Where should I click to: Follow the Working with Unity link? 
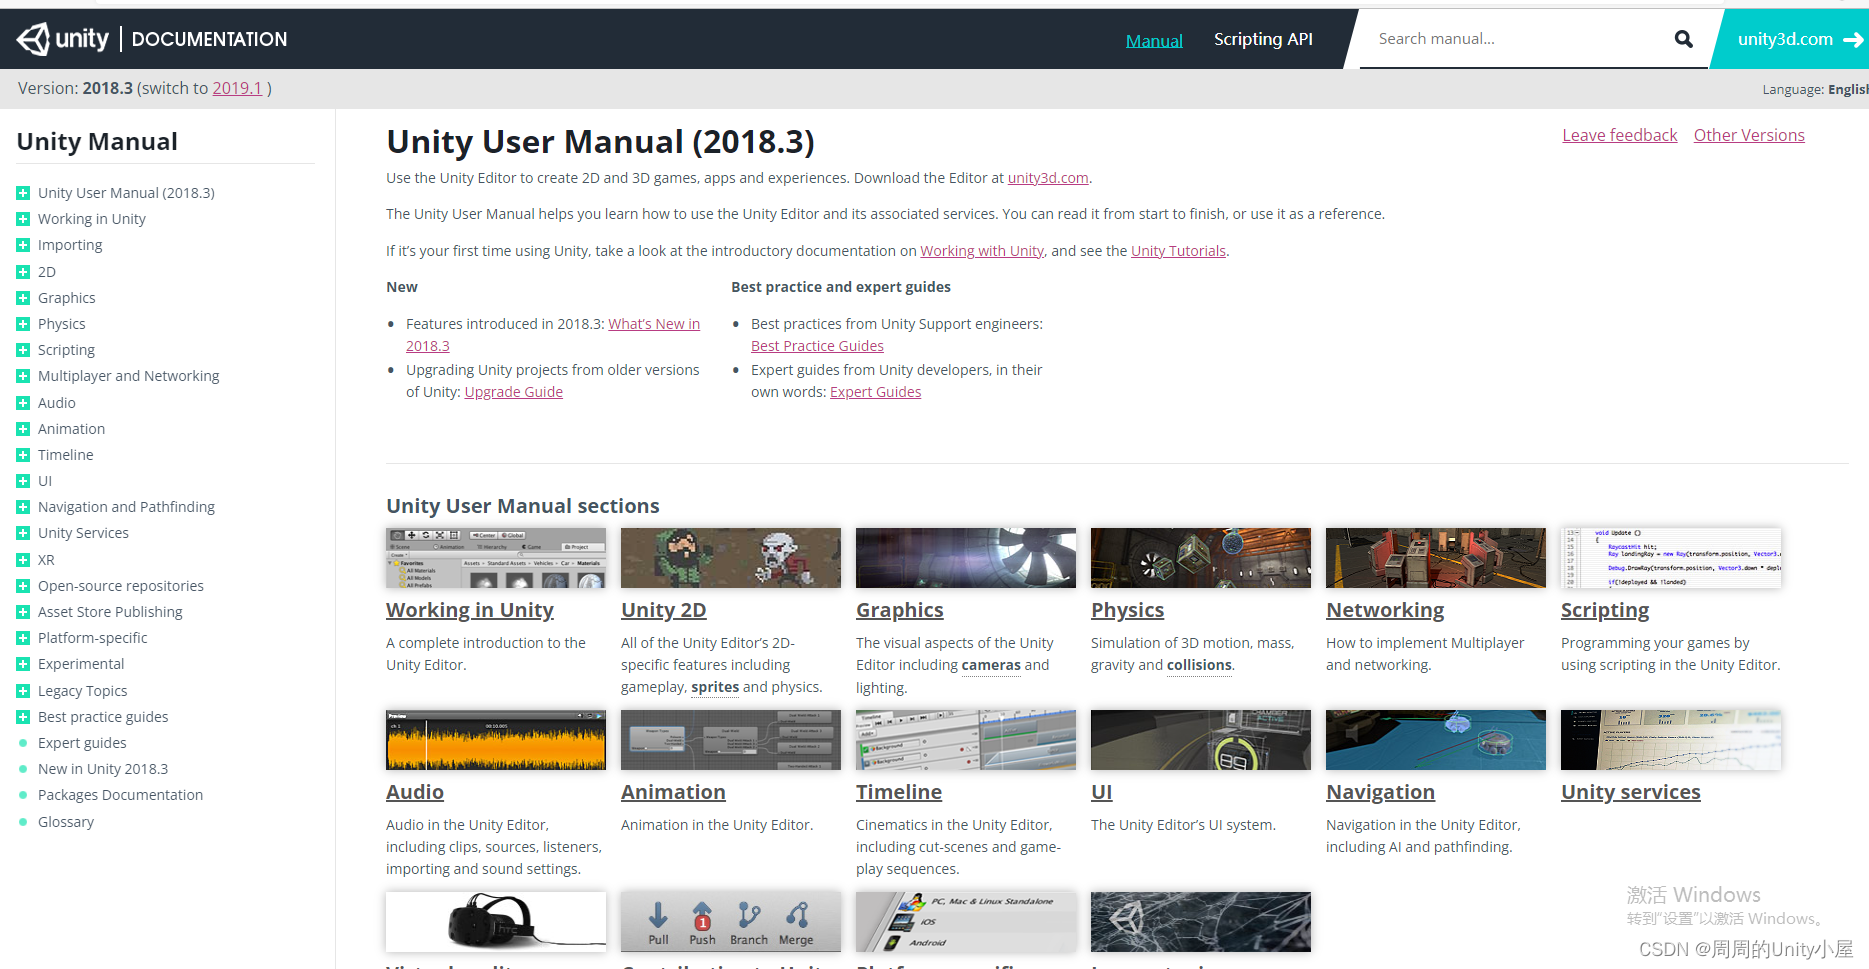click(982, 251)
